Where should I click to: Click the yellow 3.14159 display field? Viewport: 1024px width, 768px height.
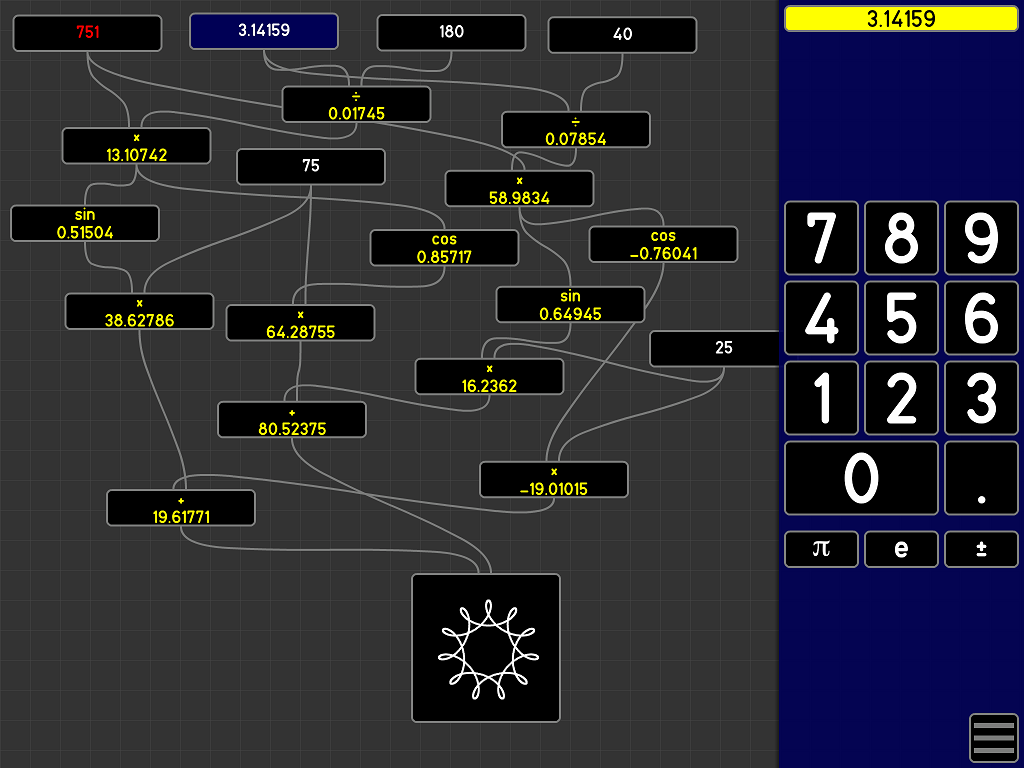[901, 18]
